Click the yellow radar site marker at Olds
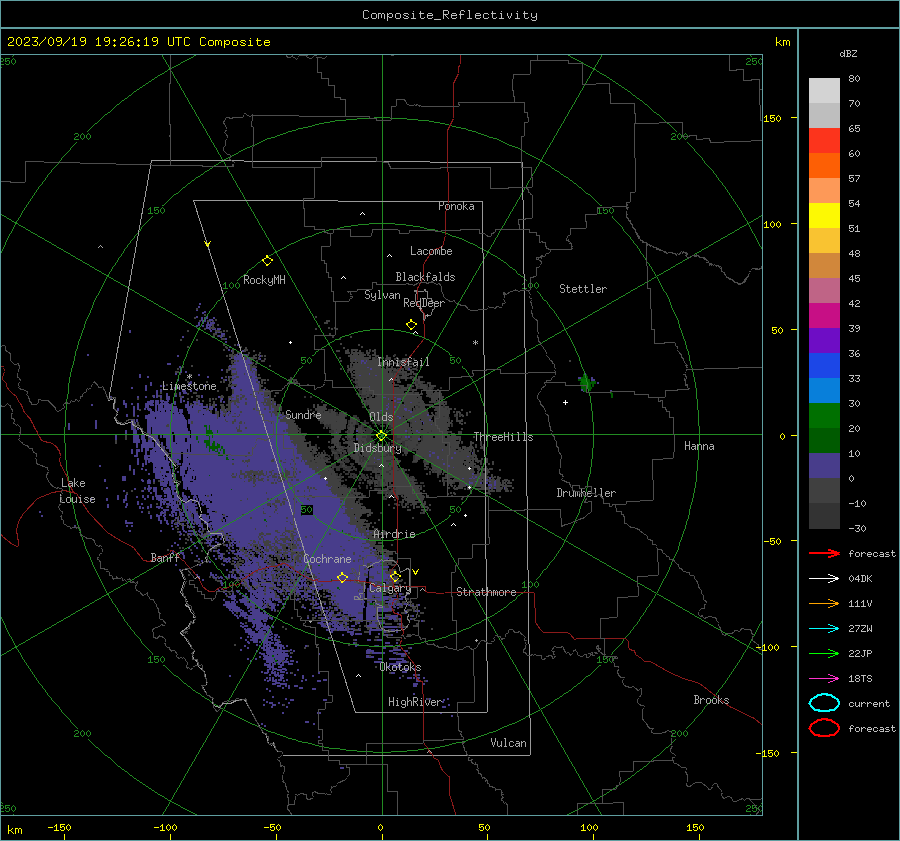 (382, 435)
